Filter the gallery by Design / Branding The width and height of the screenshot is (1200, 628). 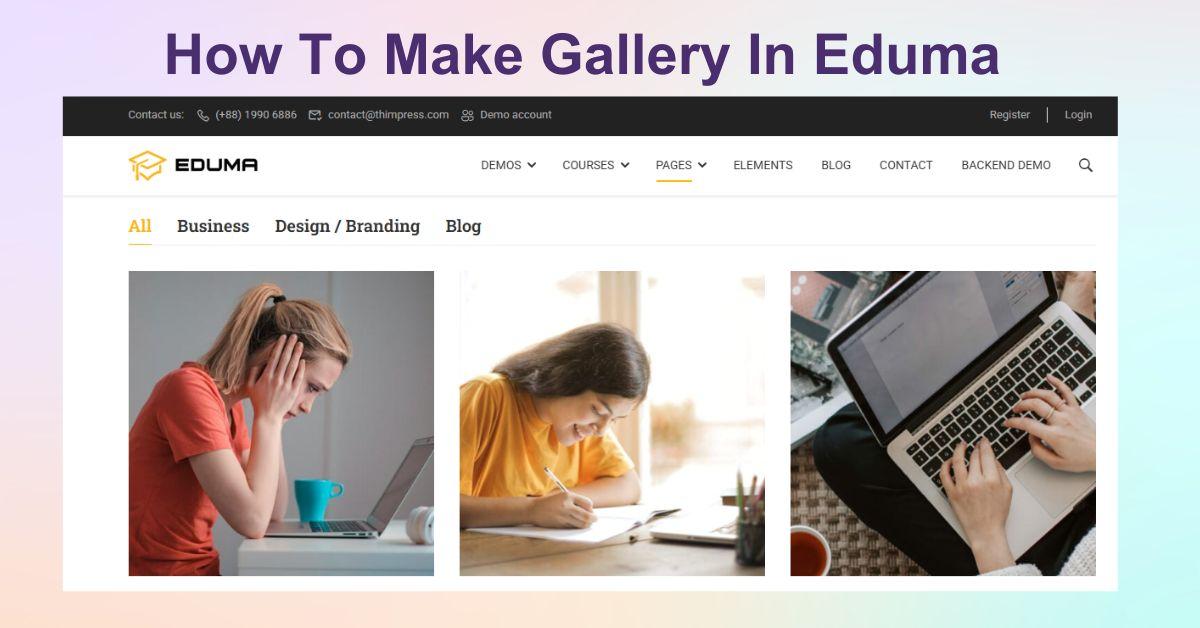click(x=347, y=226)
